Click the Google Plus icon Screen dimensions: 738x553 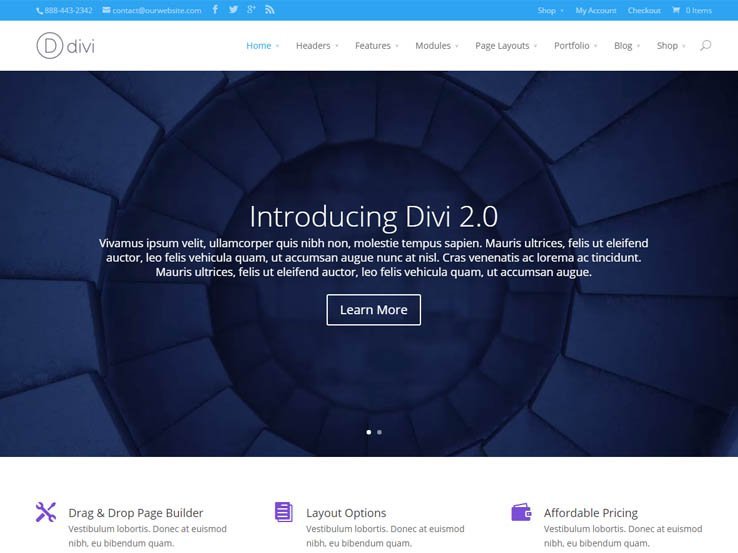tap(251, 9)
